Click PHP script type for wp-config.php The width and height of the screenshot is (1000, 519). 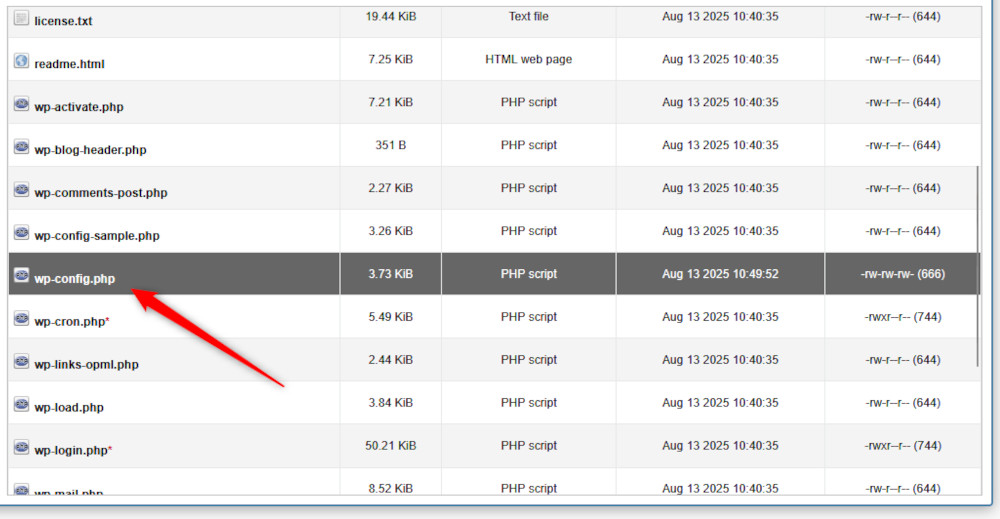tap(529, 274)
